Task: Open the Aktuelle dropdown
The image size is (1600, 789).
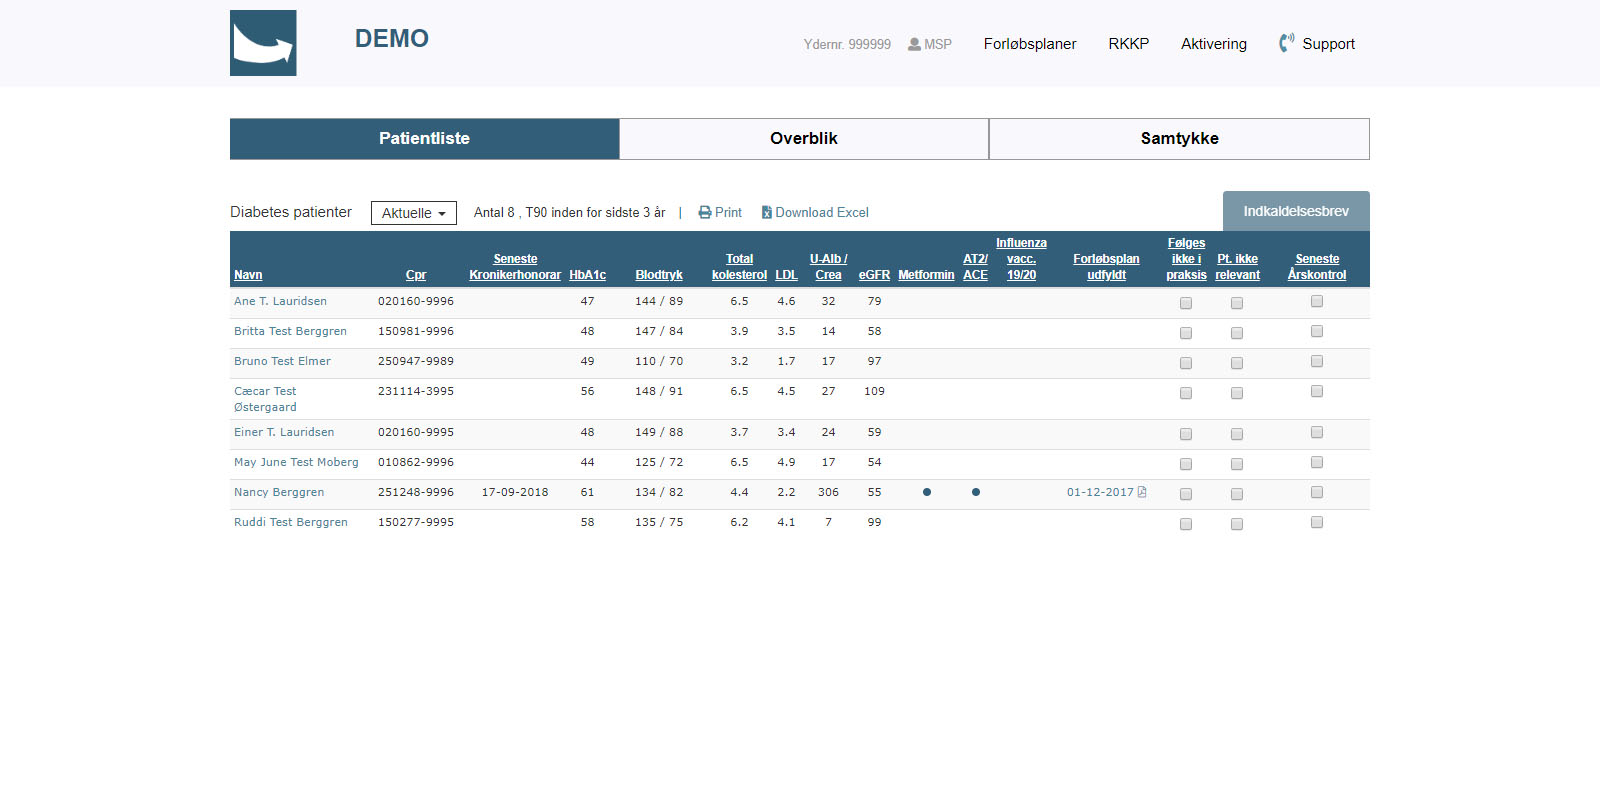Action: (x=414, y=213)
